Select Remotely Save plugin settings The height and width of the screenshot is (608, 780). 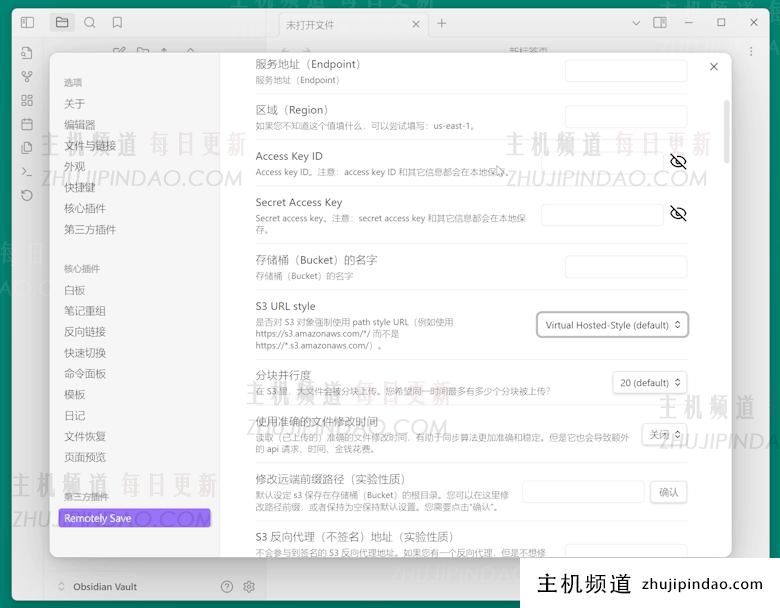pyautogui.click(x=134, y=518)
